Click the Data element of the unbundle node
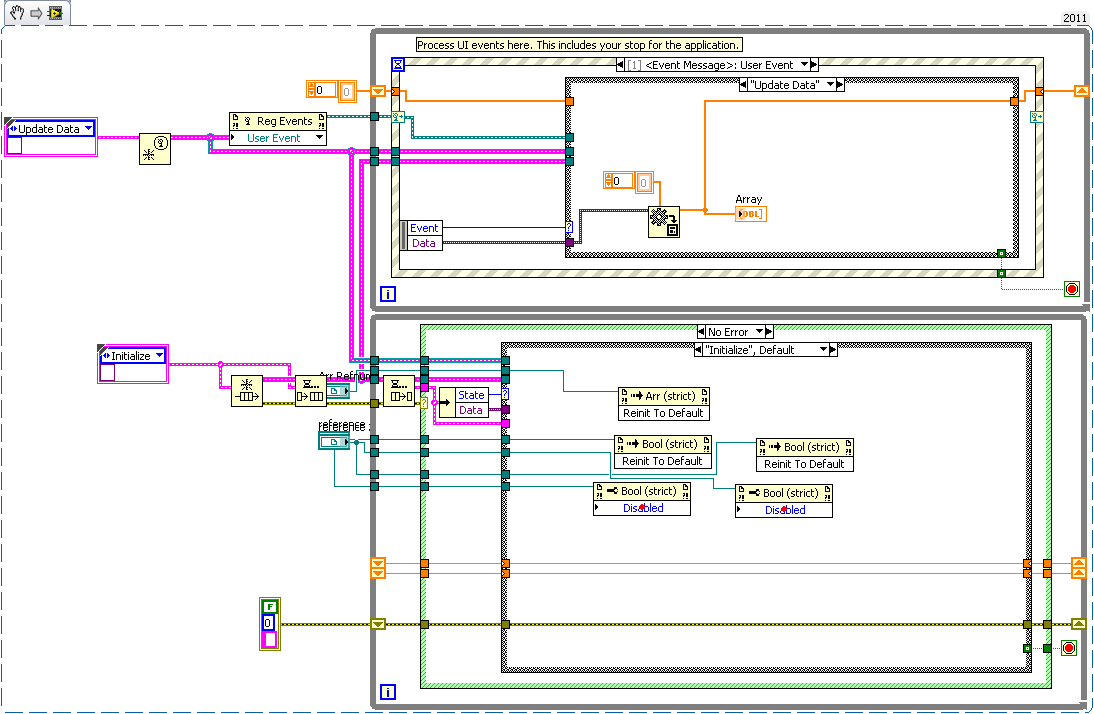The image size is (1094, 714). [472, 410]
